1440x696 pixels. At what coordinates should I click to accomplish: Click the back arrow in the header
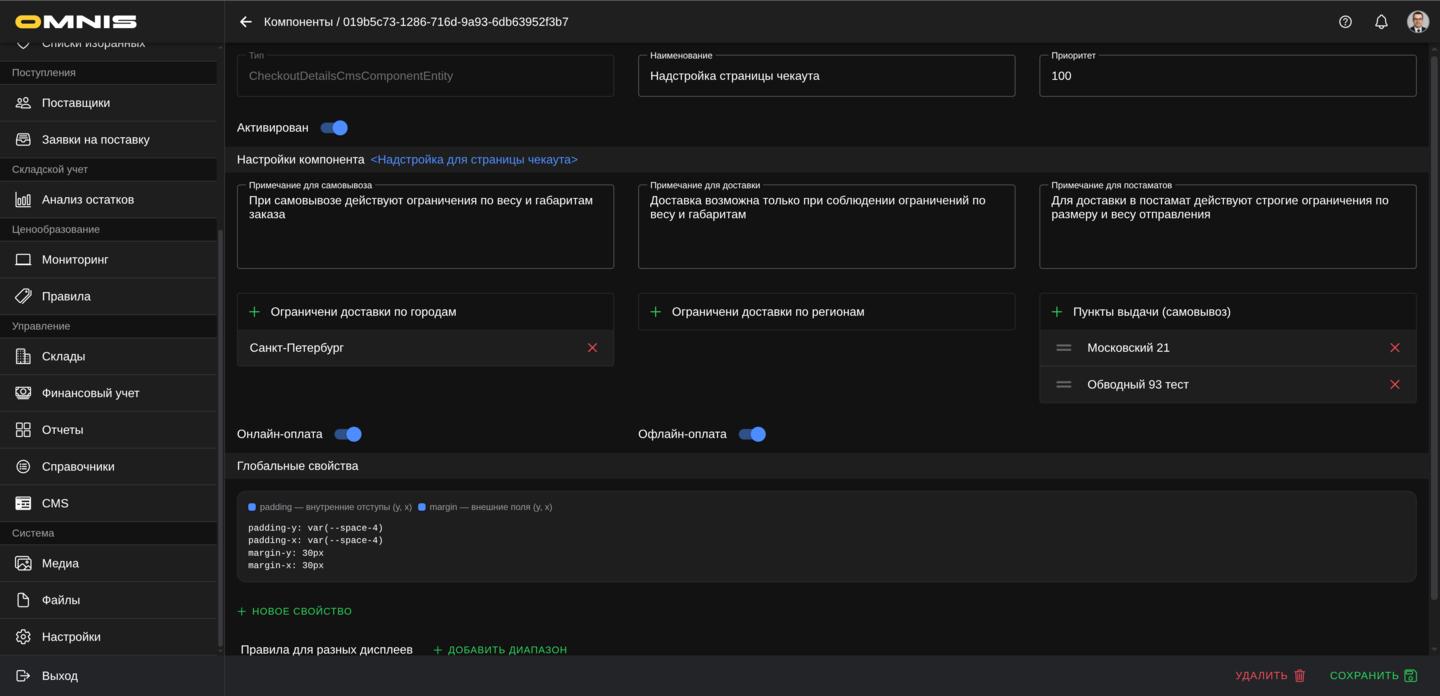pyautogui.click(x=245, y=20)
